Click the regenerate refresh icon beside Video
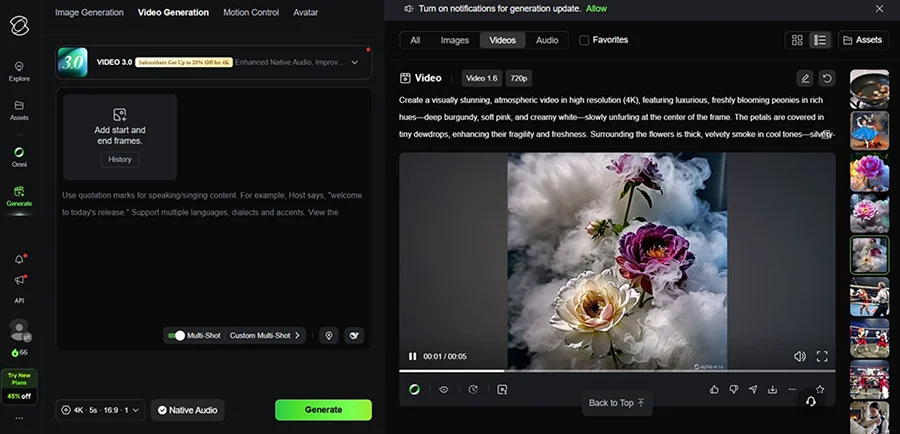 (x=827, y=78)
